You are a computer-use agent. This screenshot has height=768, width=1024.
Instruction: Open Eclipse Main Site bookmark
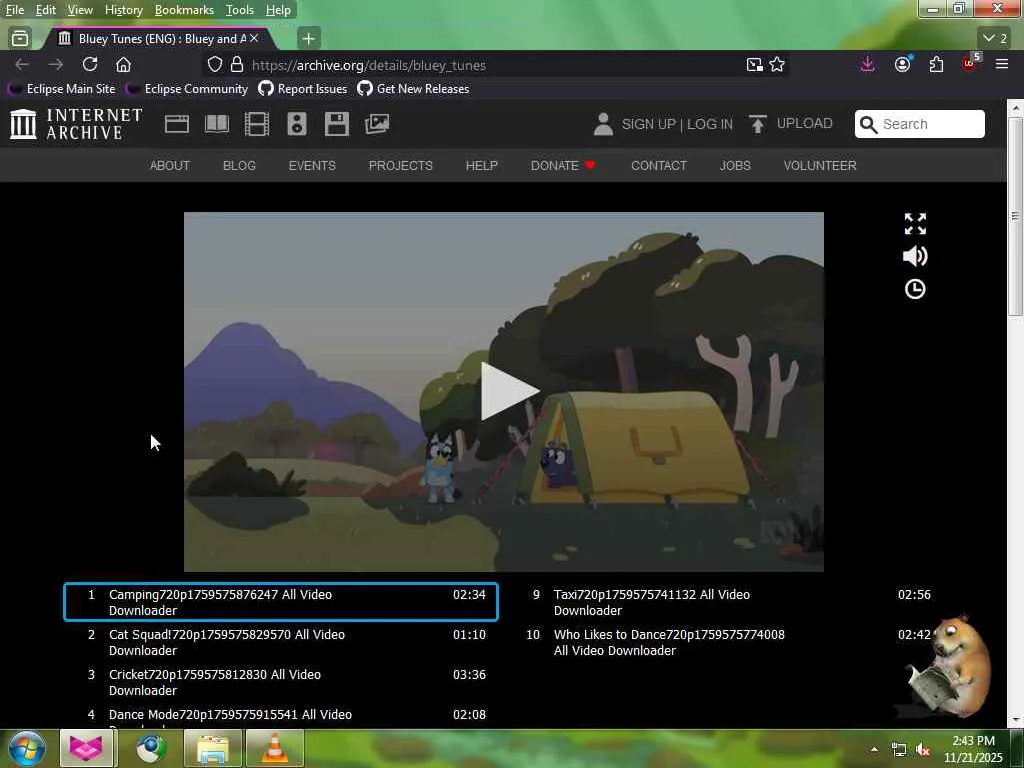coord(62,89)
